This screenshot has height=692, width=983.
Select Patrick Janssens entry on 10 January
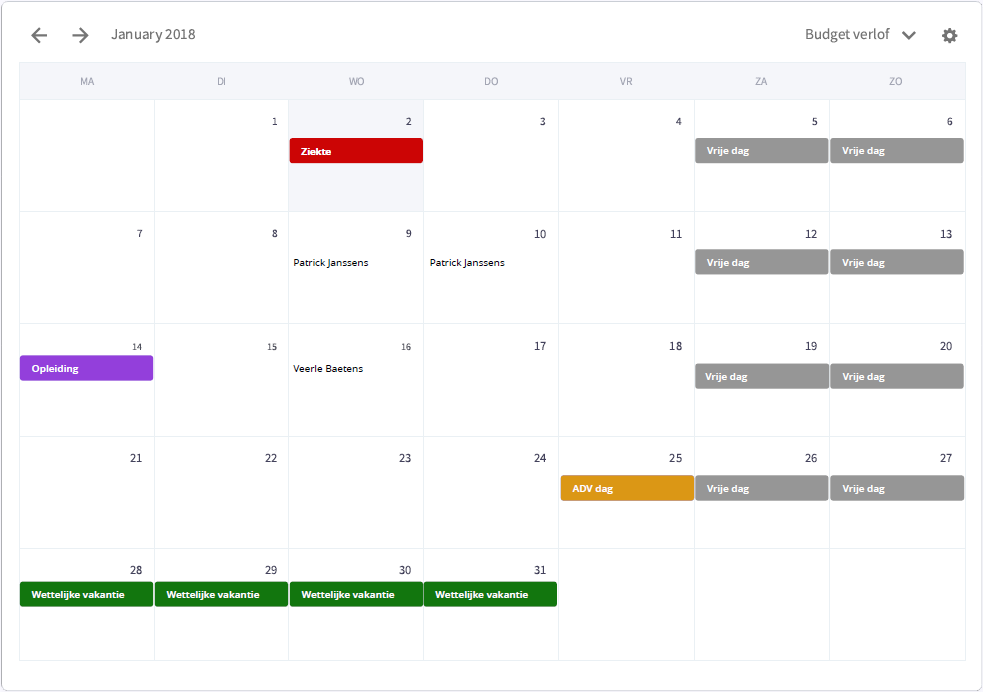[x=467, y=263]
